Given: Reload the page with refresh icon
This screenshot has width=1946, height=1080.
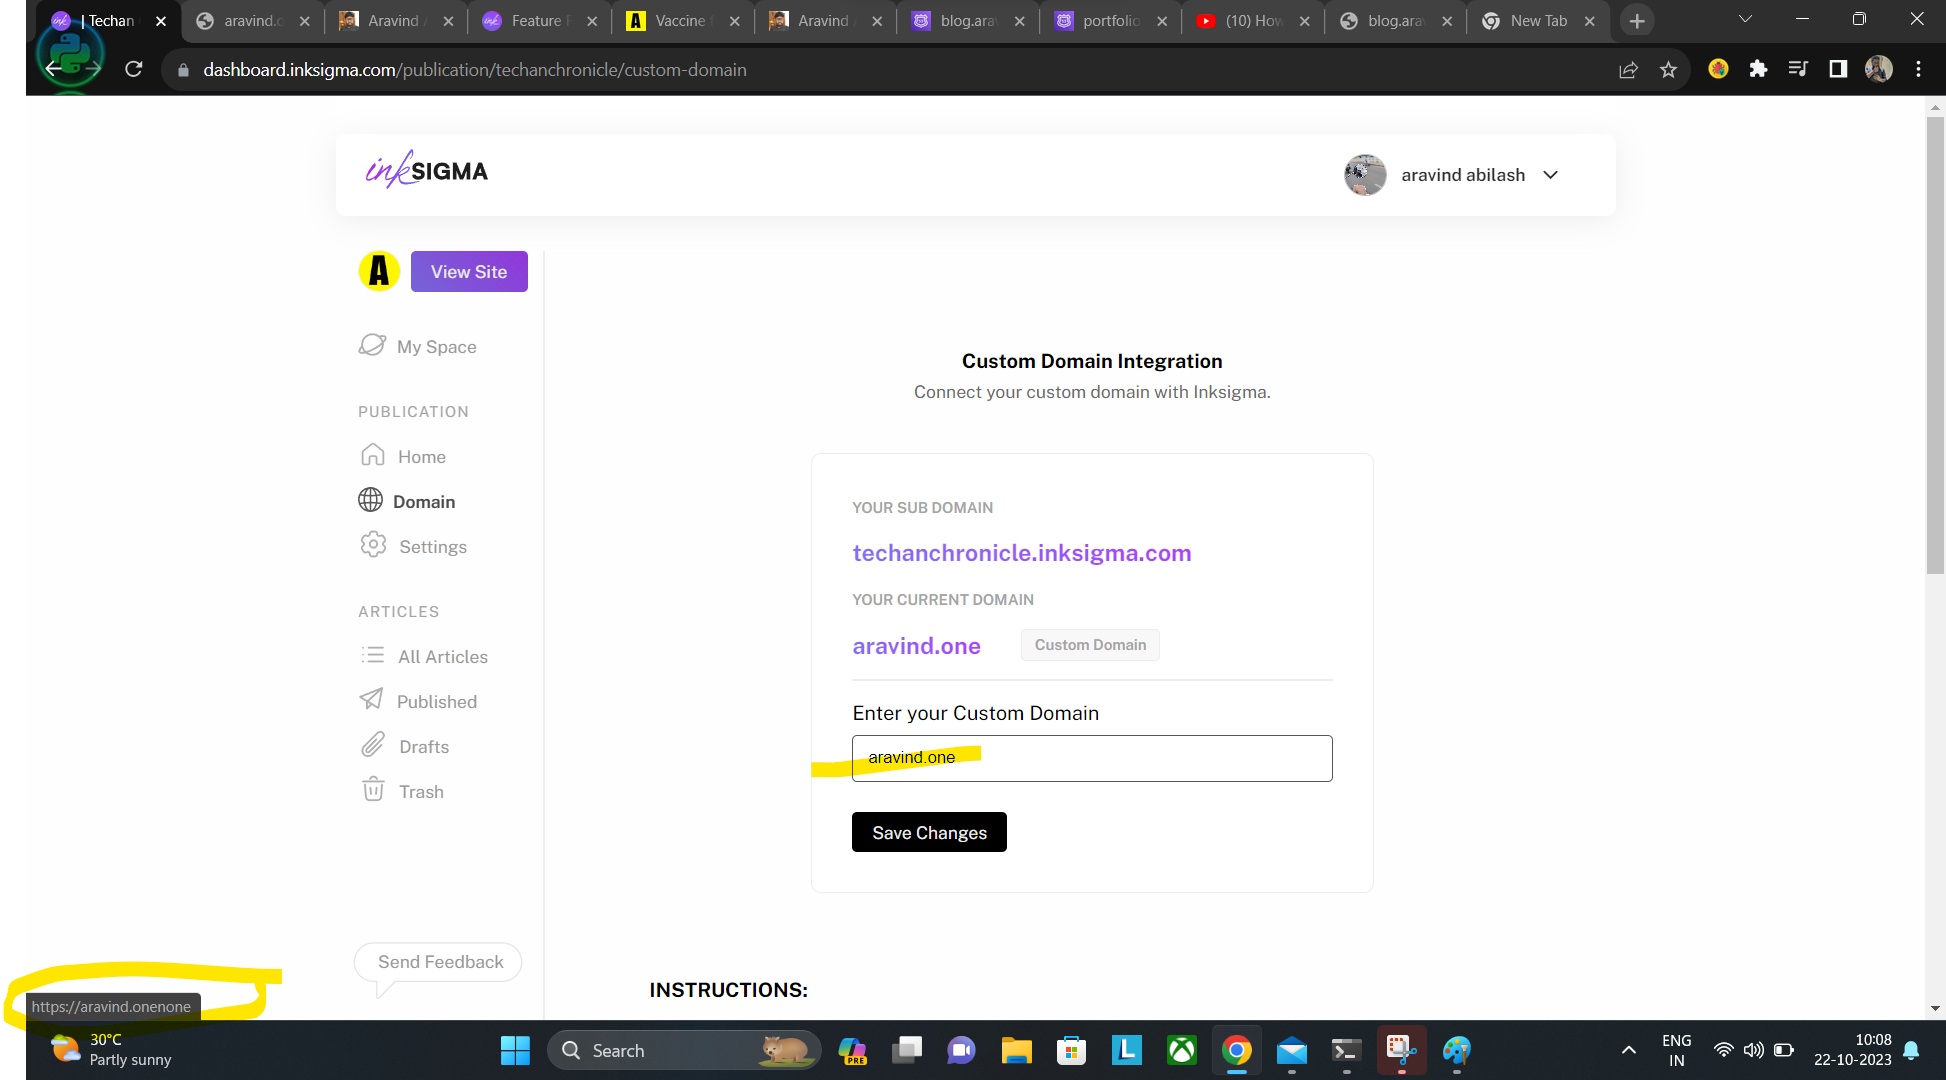Looking at the screenshot, I should 134,69.
